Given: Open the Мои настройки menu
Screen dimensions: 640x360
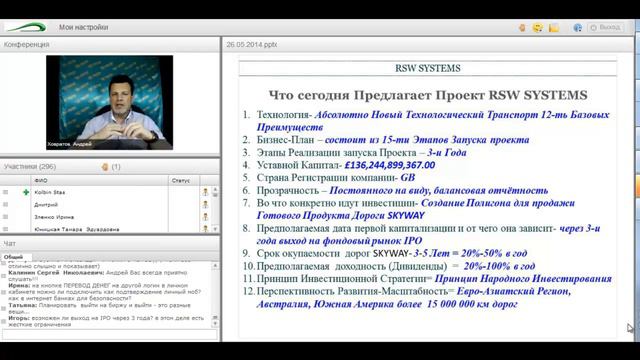Looking at the screenshot, I should pyautogui.click(x=83, y=27).
